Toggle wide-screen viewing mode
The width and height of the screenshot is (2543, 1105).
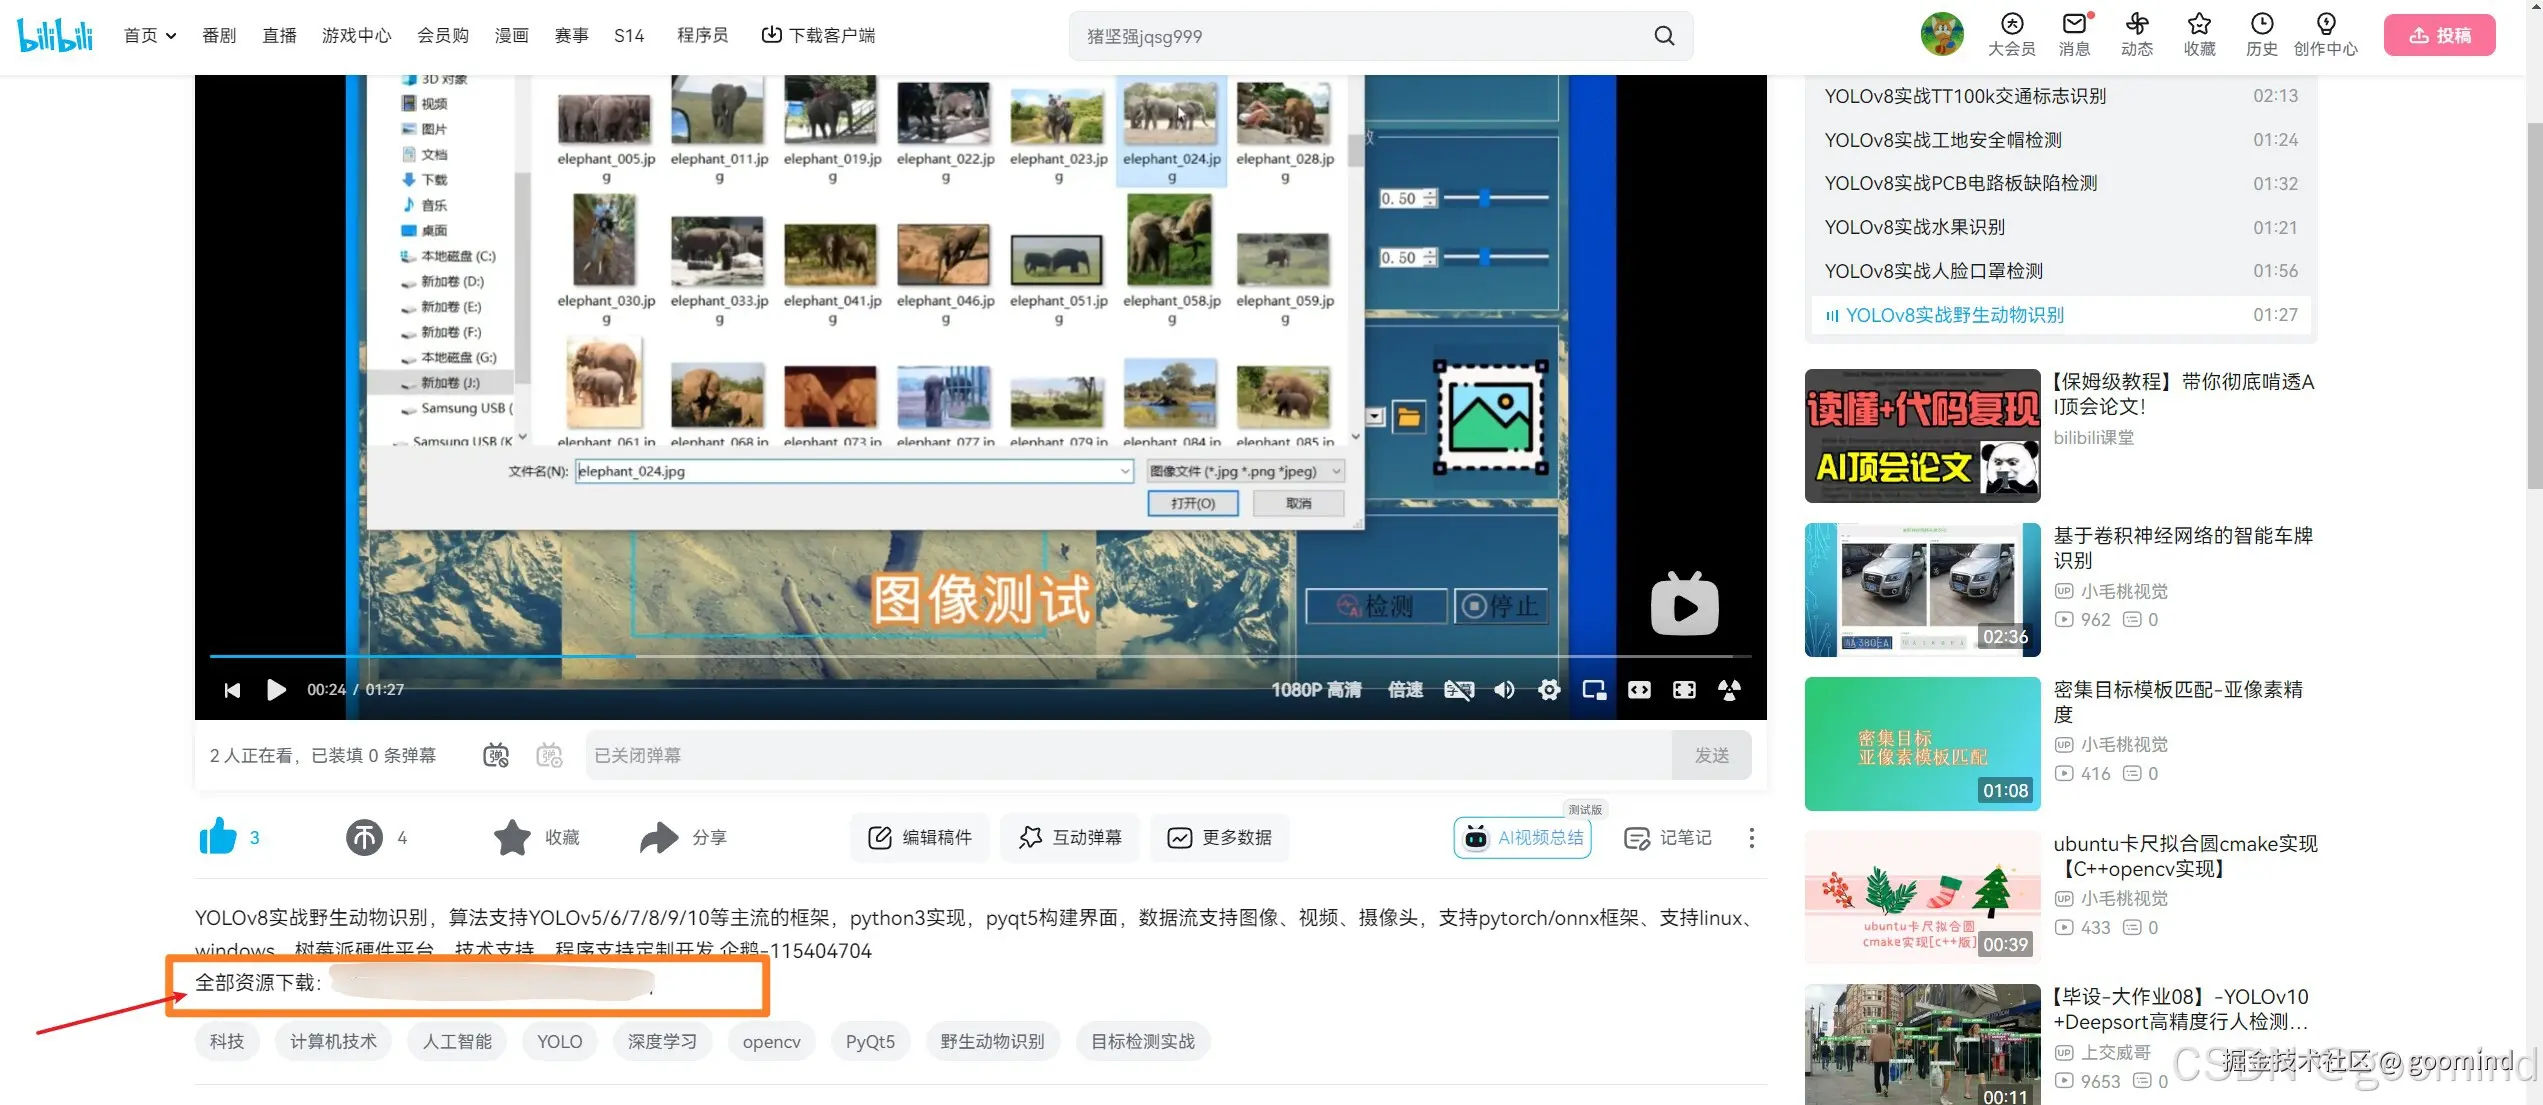[1638, 689]
